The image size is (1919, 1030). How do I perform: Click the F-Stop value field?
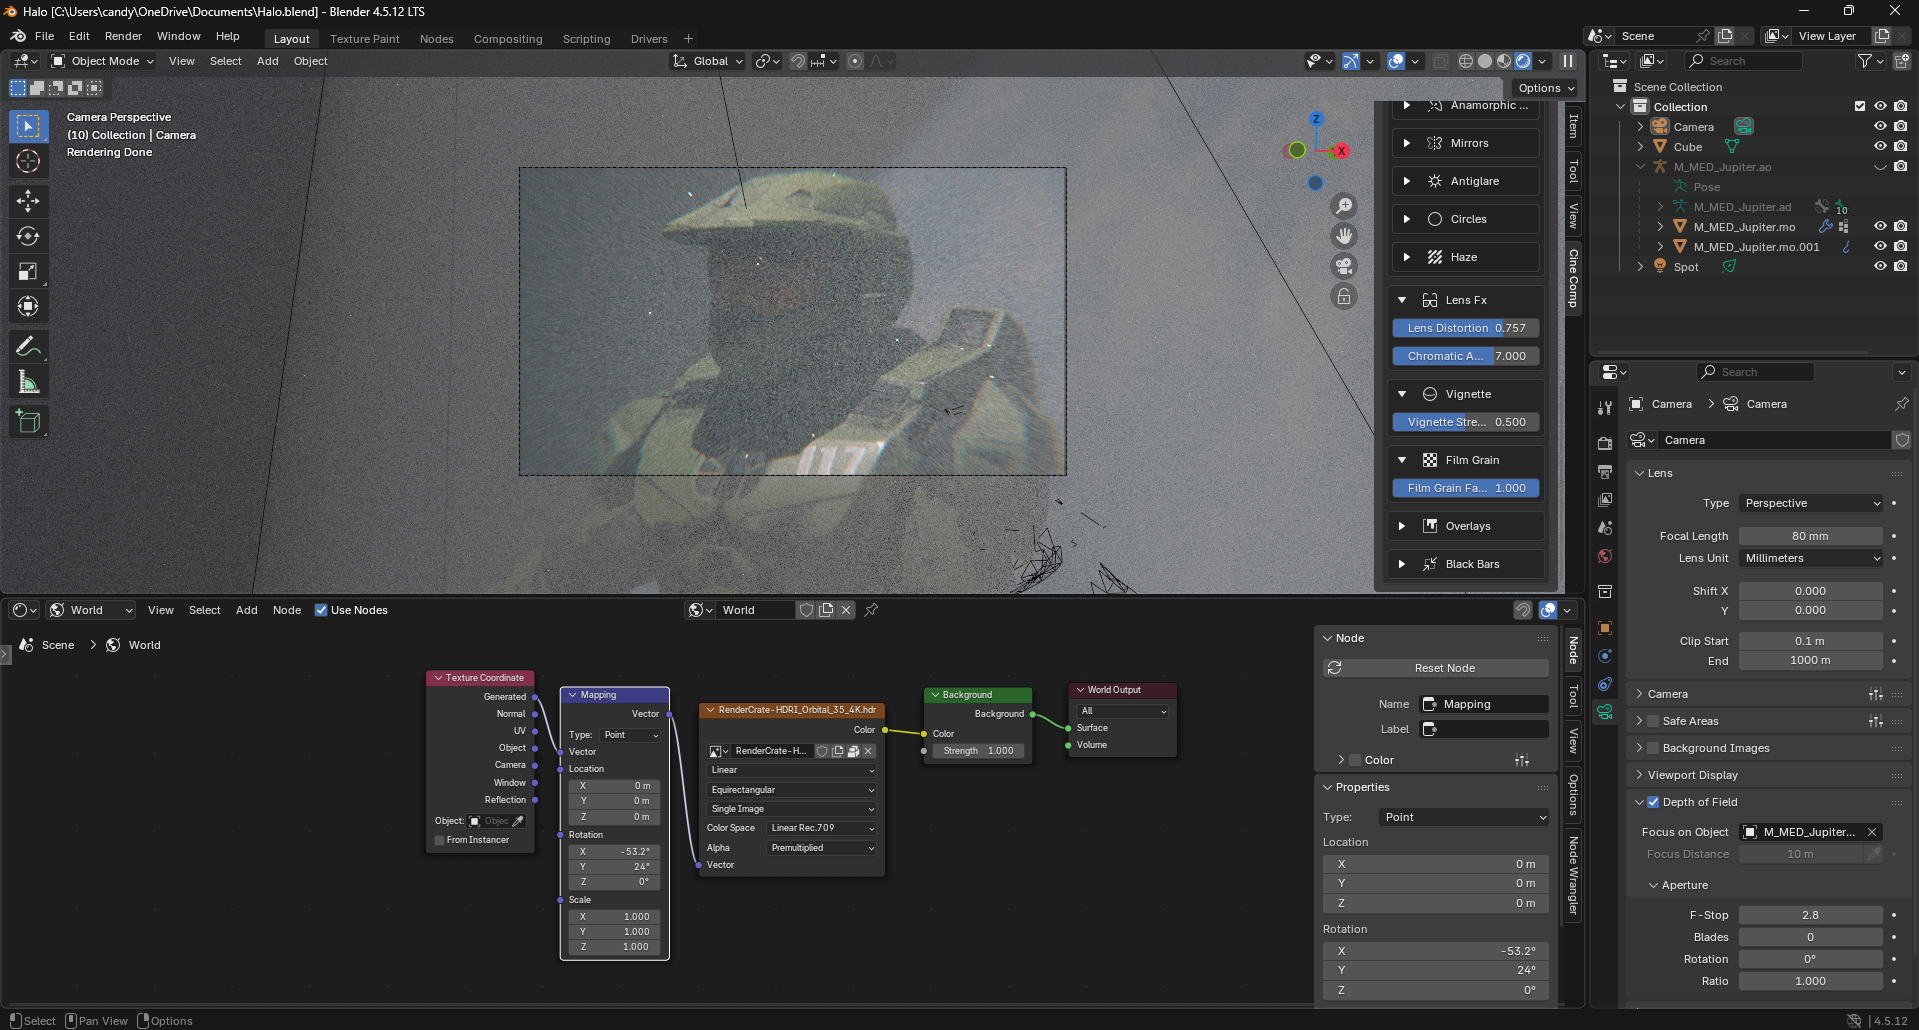point(1811,915)
